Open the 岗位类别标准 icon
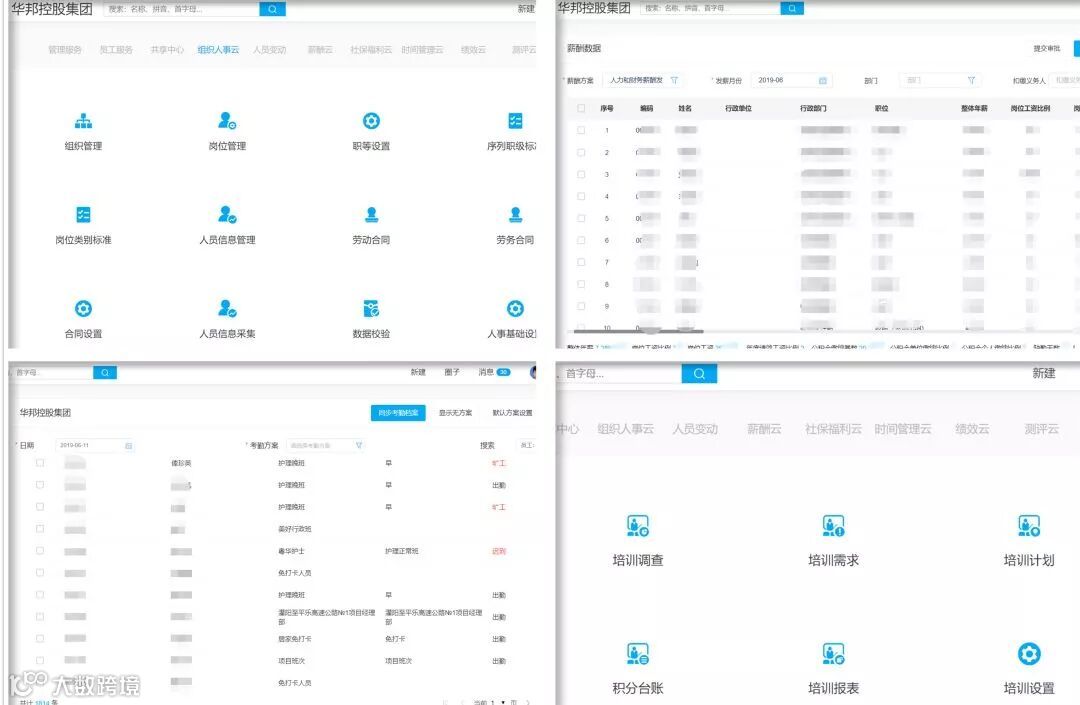Screen dimensions: 1080x705 click(83, 215)
